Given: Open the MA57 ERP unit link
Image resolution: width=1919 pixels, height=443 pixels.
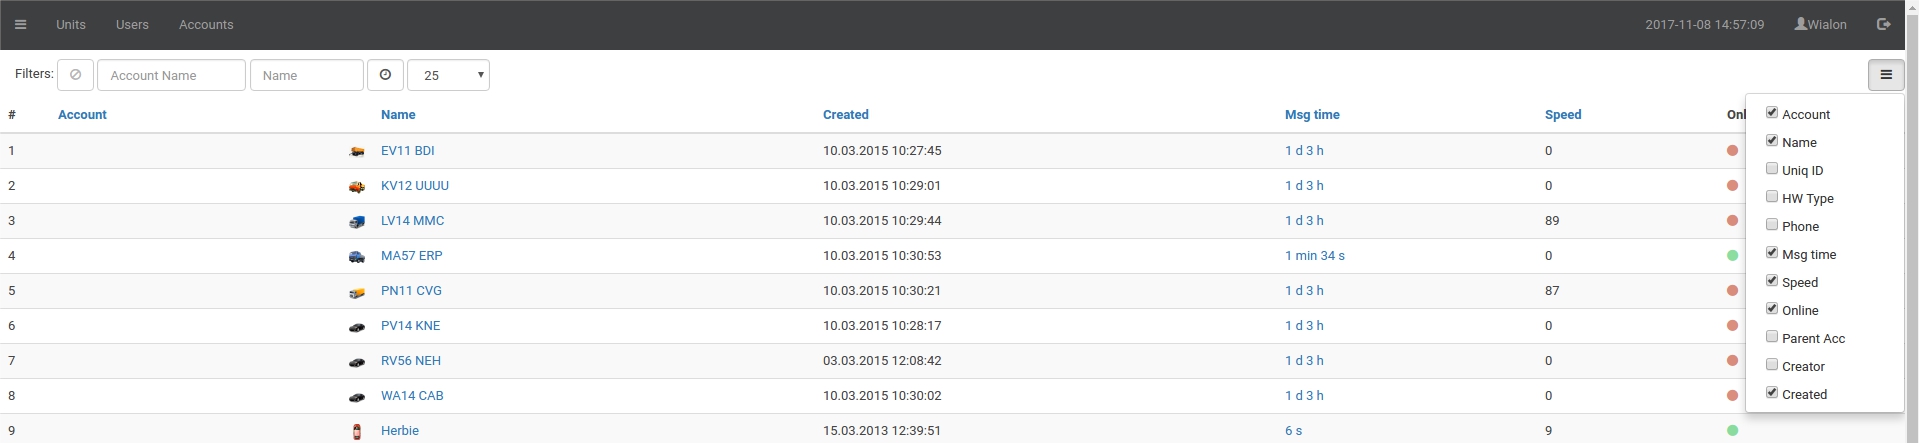Looking at the screenshot, I should (411, 256).
